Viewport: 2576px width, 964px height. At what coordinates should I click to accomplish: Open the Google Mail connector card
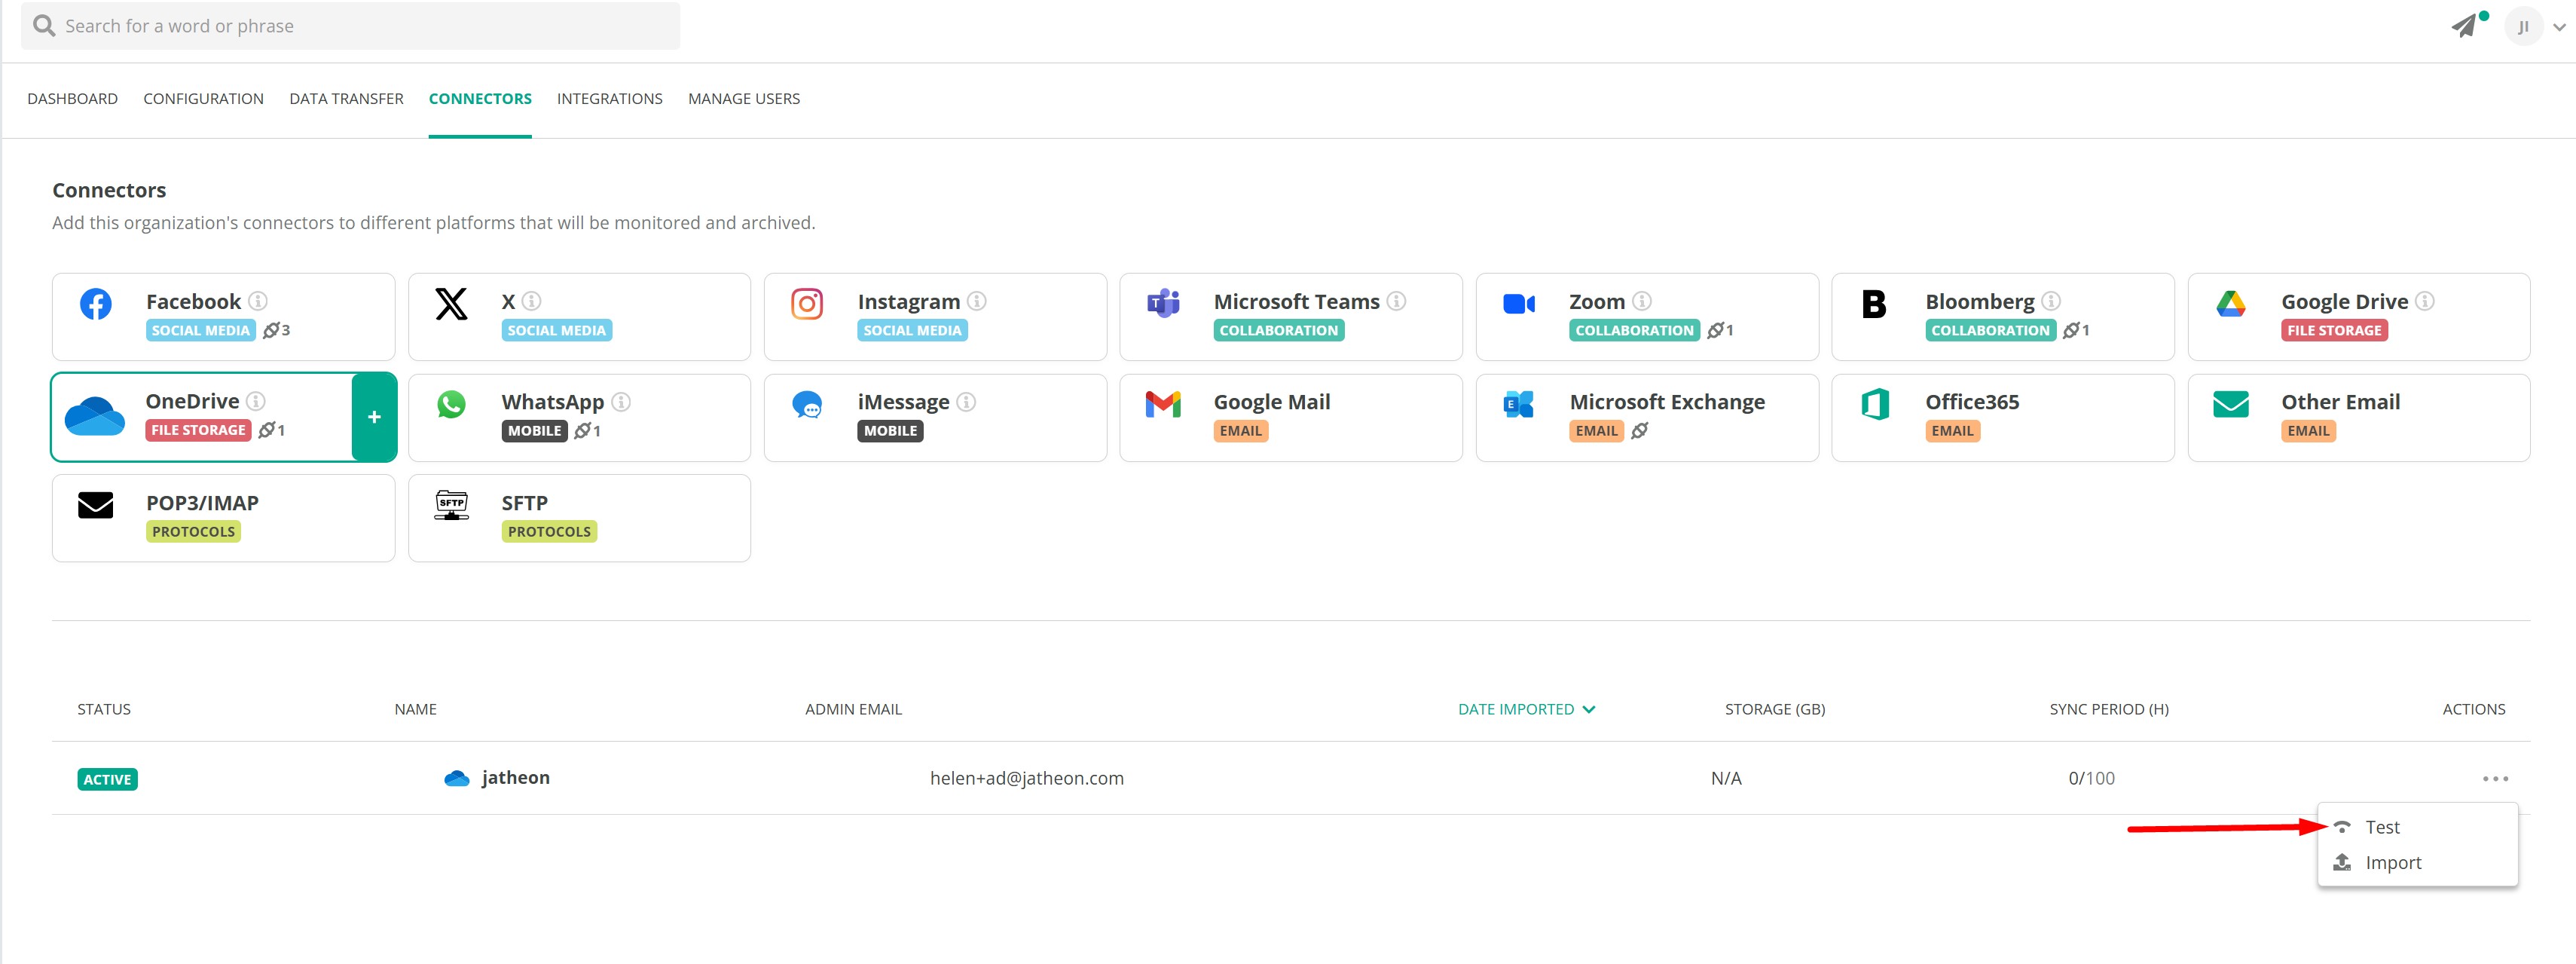[1290, 417]
